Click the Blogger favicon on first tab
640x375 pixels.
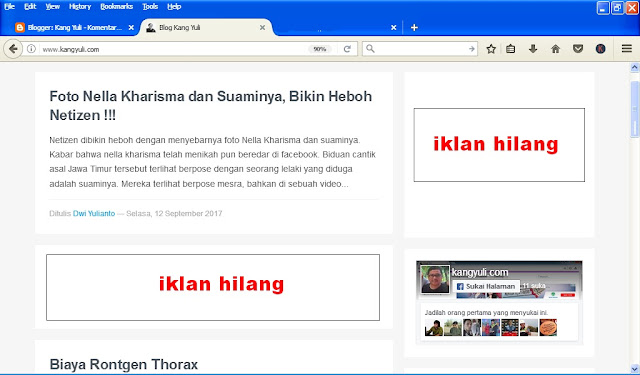click(x=20, y=27)
